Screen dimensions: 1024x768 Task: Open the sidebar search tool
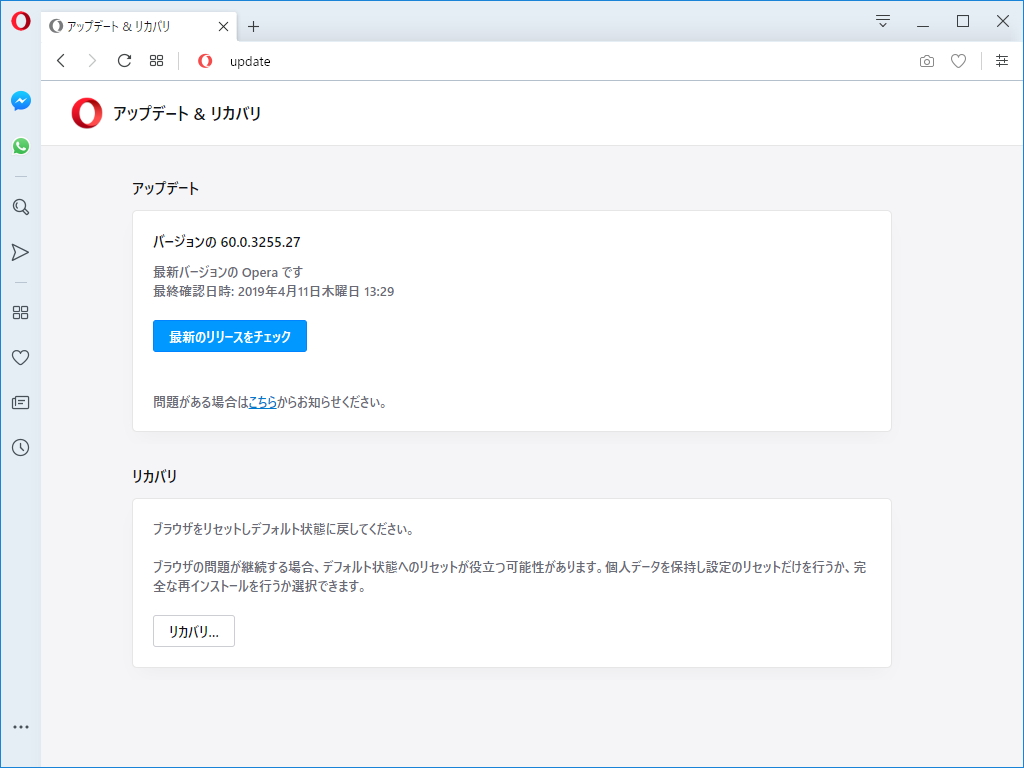[x=20, y=207]
